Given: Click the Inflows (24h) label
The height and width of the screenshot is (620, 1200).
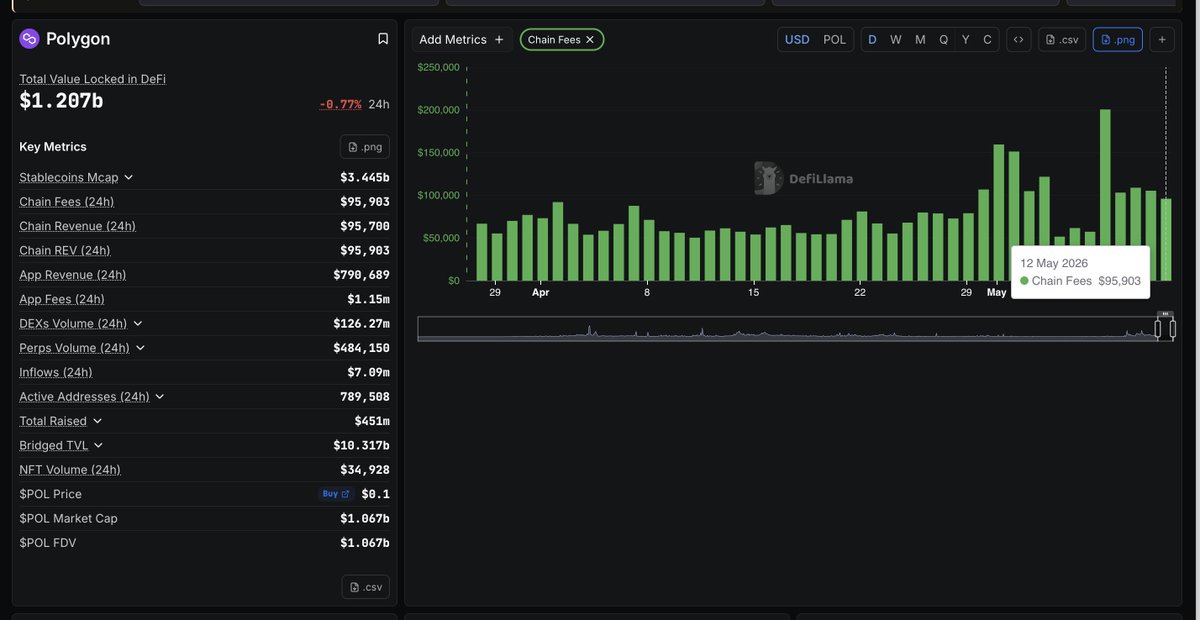Looking at the screenshot, I should (x=56, y=372).
